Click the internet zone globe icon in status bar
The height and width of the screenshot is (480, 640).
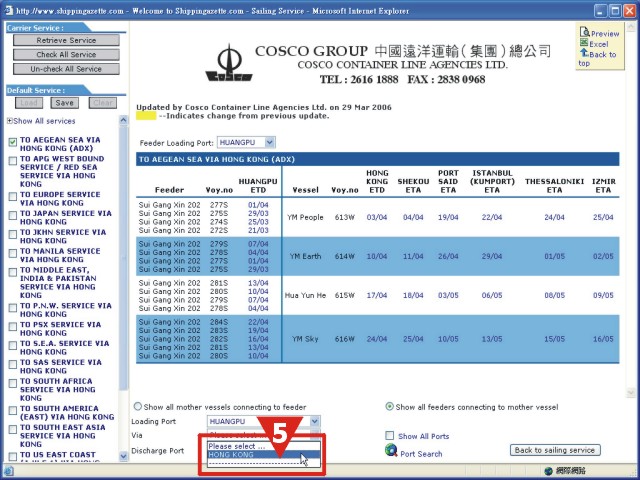pos(549,471)
